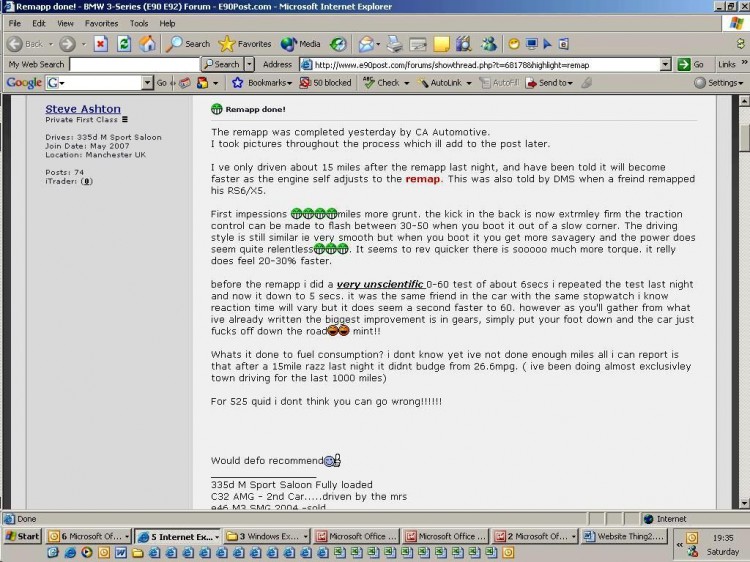Open the Search pane in the toolbar
750x562 pixels.
(x=188, y=44)
